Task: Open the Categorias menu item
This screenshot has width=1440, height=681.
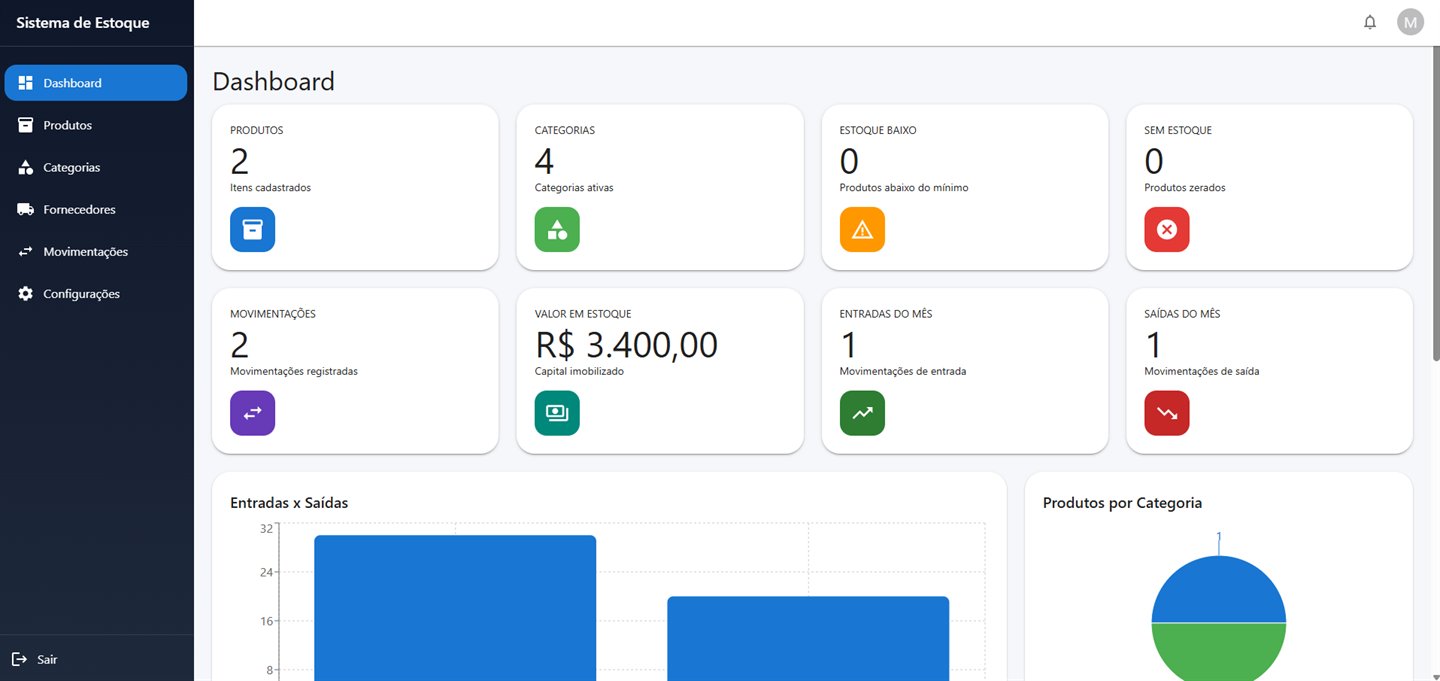Action: click(x=96, y=167)
